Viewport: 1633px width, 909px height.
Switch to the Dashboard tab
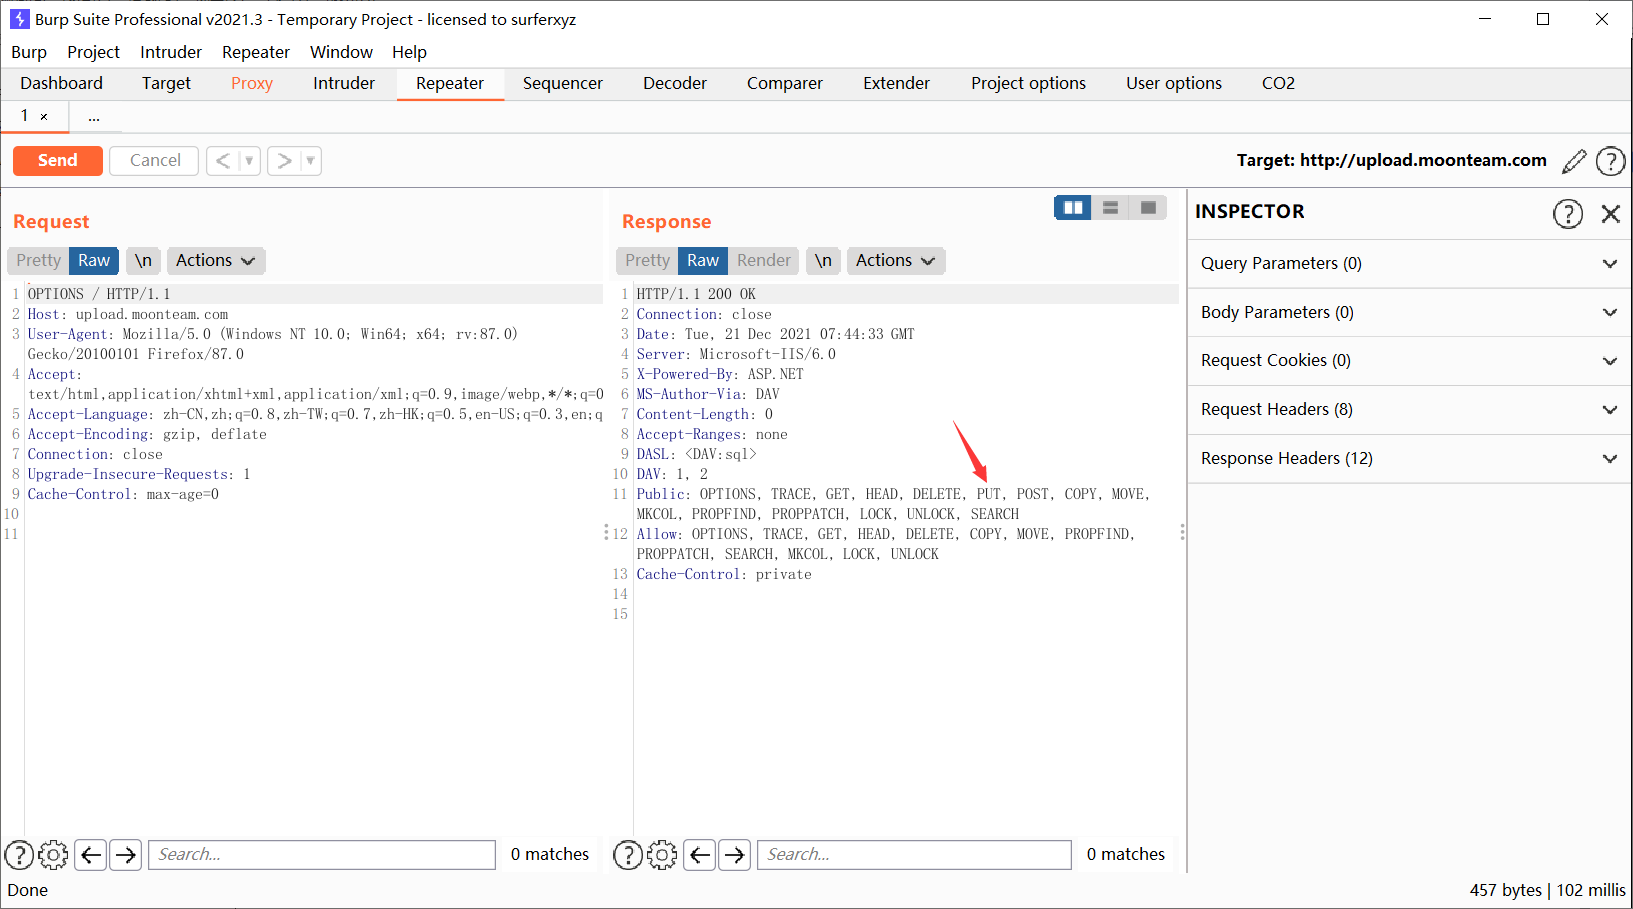coord(61,84)
